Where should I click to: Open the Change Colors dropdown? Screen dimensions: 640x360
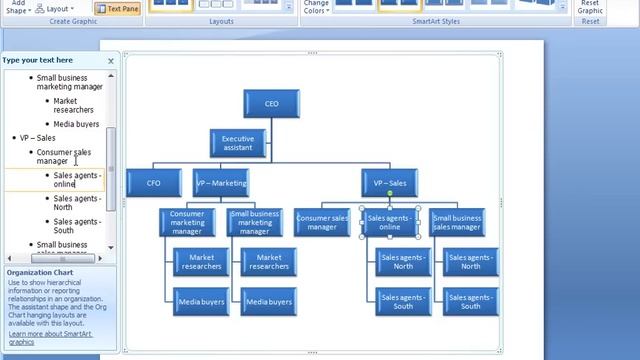pyautogui.click(x=316, y=7)
